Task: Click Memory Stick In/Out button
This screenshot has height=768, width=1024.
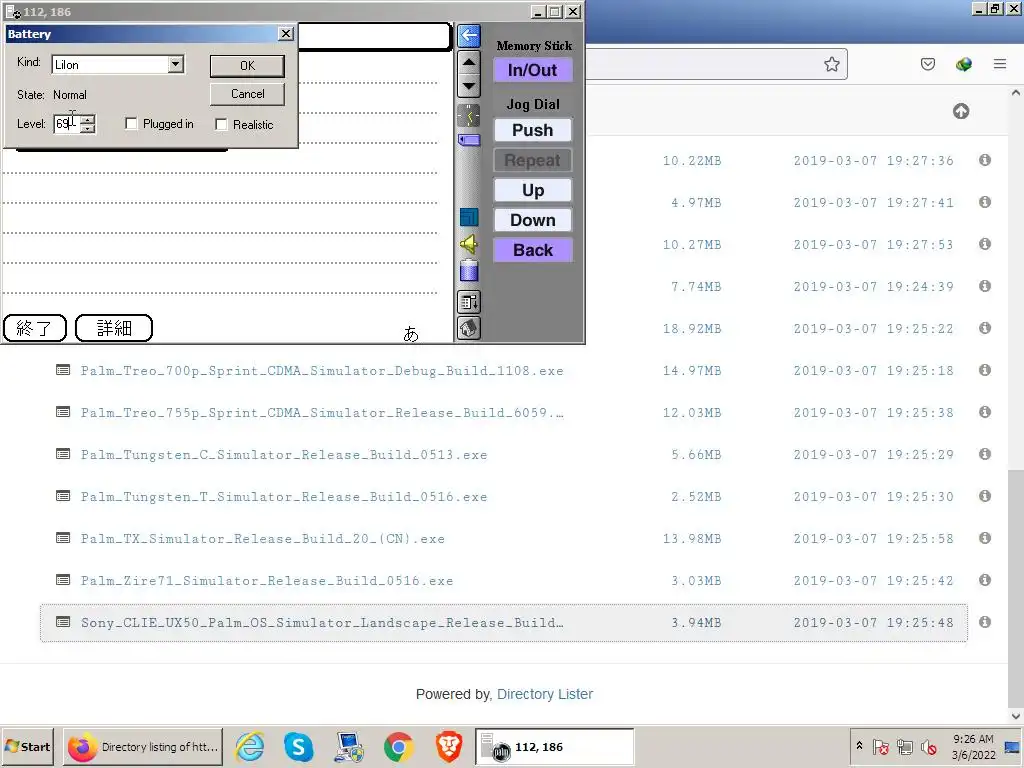Action: [532, 70]
